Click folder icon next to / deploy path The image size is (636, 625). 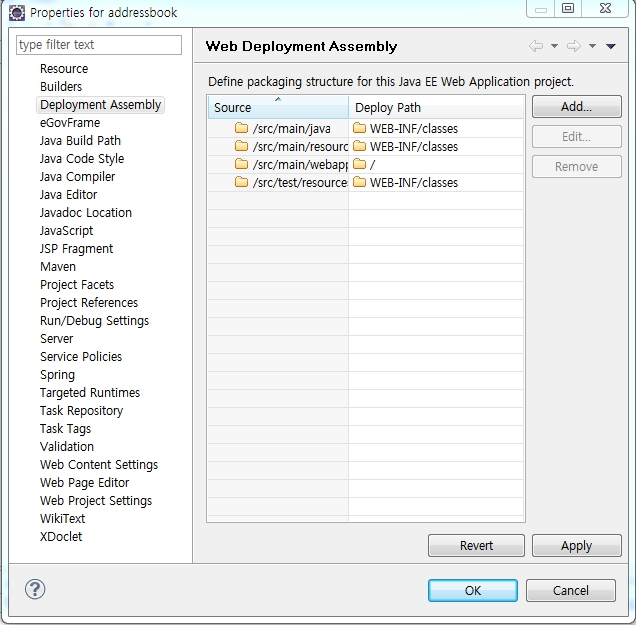click(x=359, y=164)
